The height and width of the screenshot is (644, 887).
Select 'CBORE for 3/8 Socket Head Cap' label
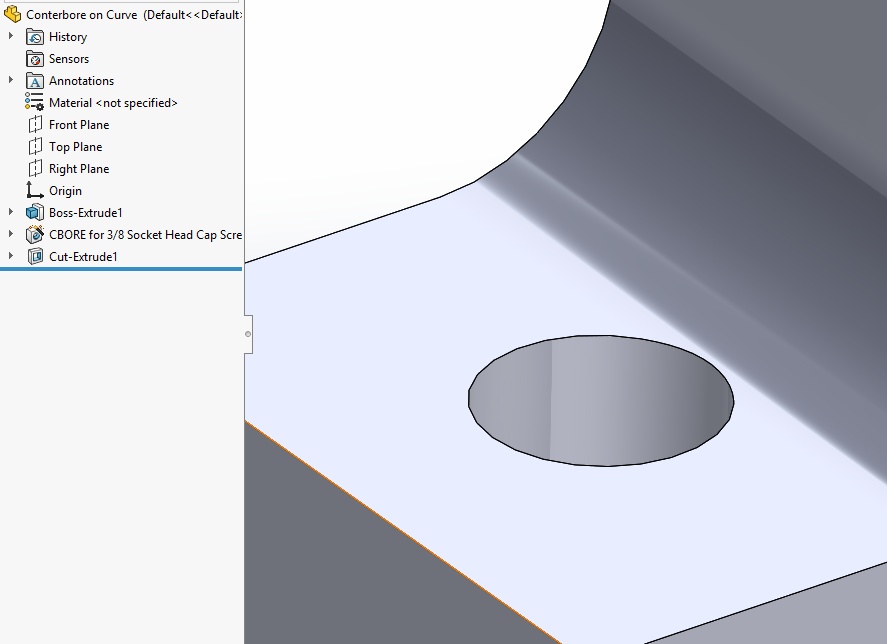(145, 235)
